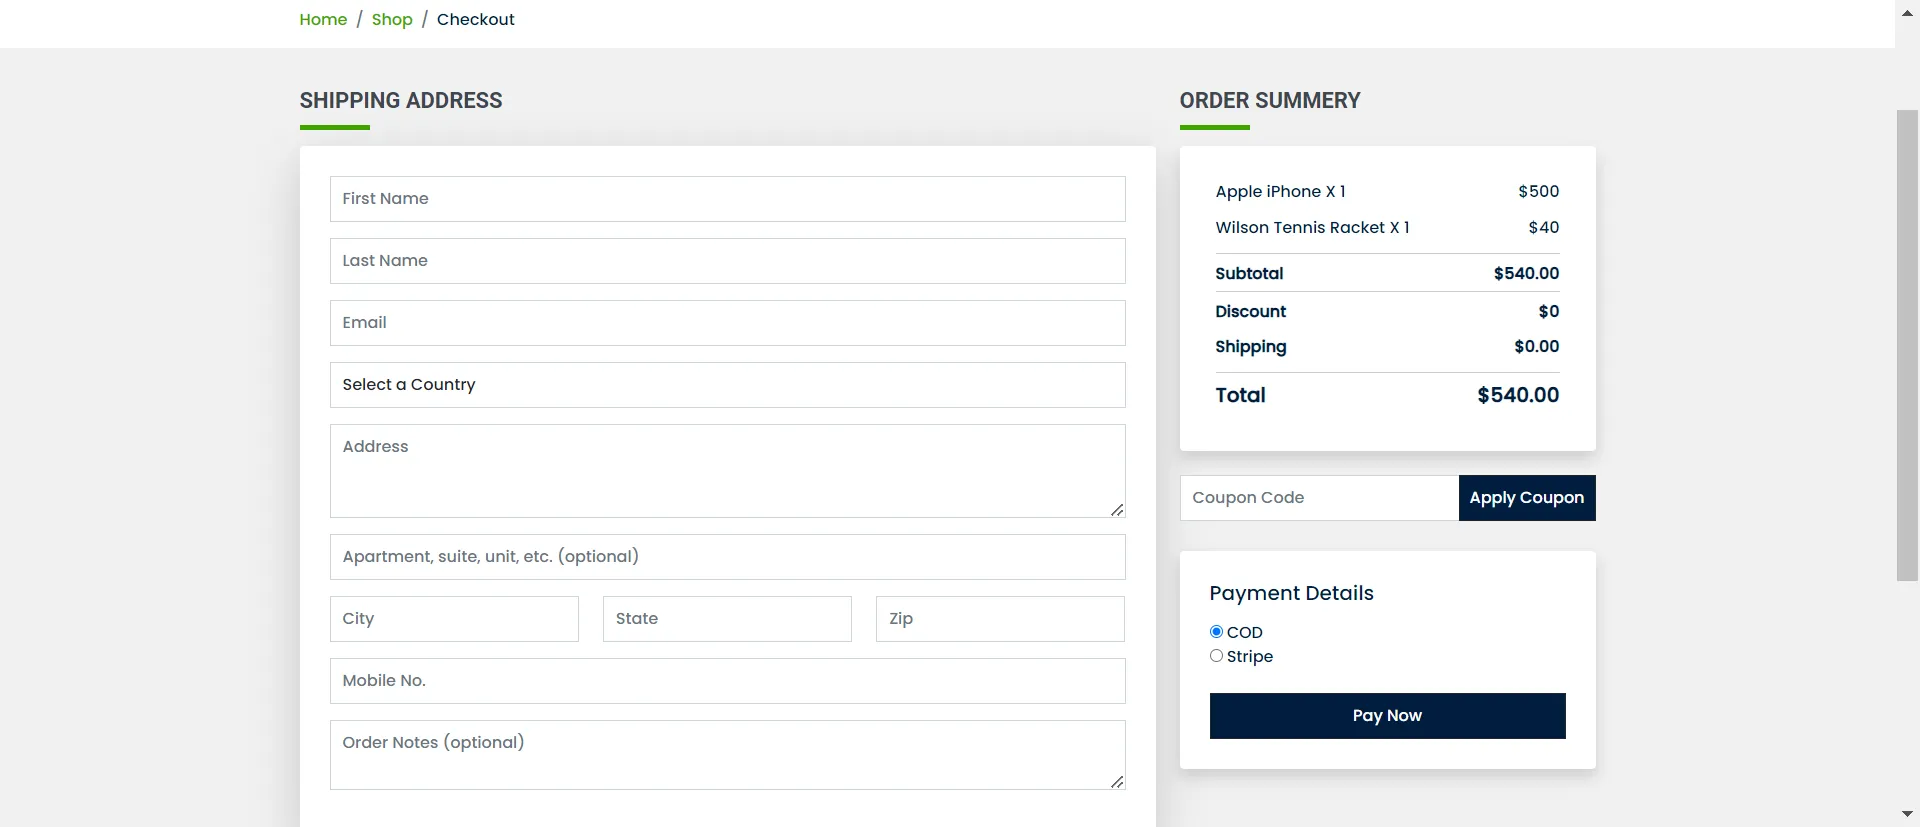Click the Zip code field
1920x827 pixels.
click(x=1000, y=619)
